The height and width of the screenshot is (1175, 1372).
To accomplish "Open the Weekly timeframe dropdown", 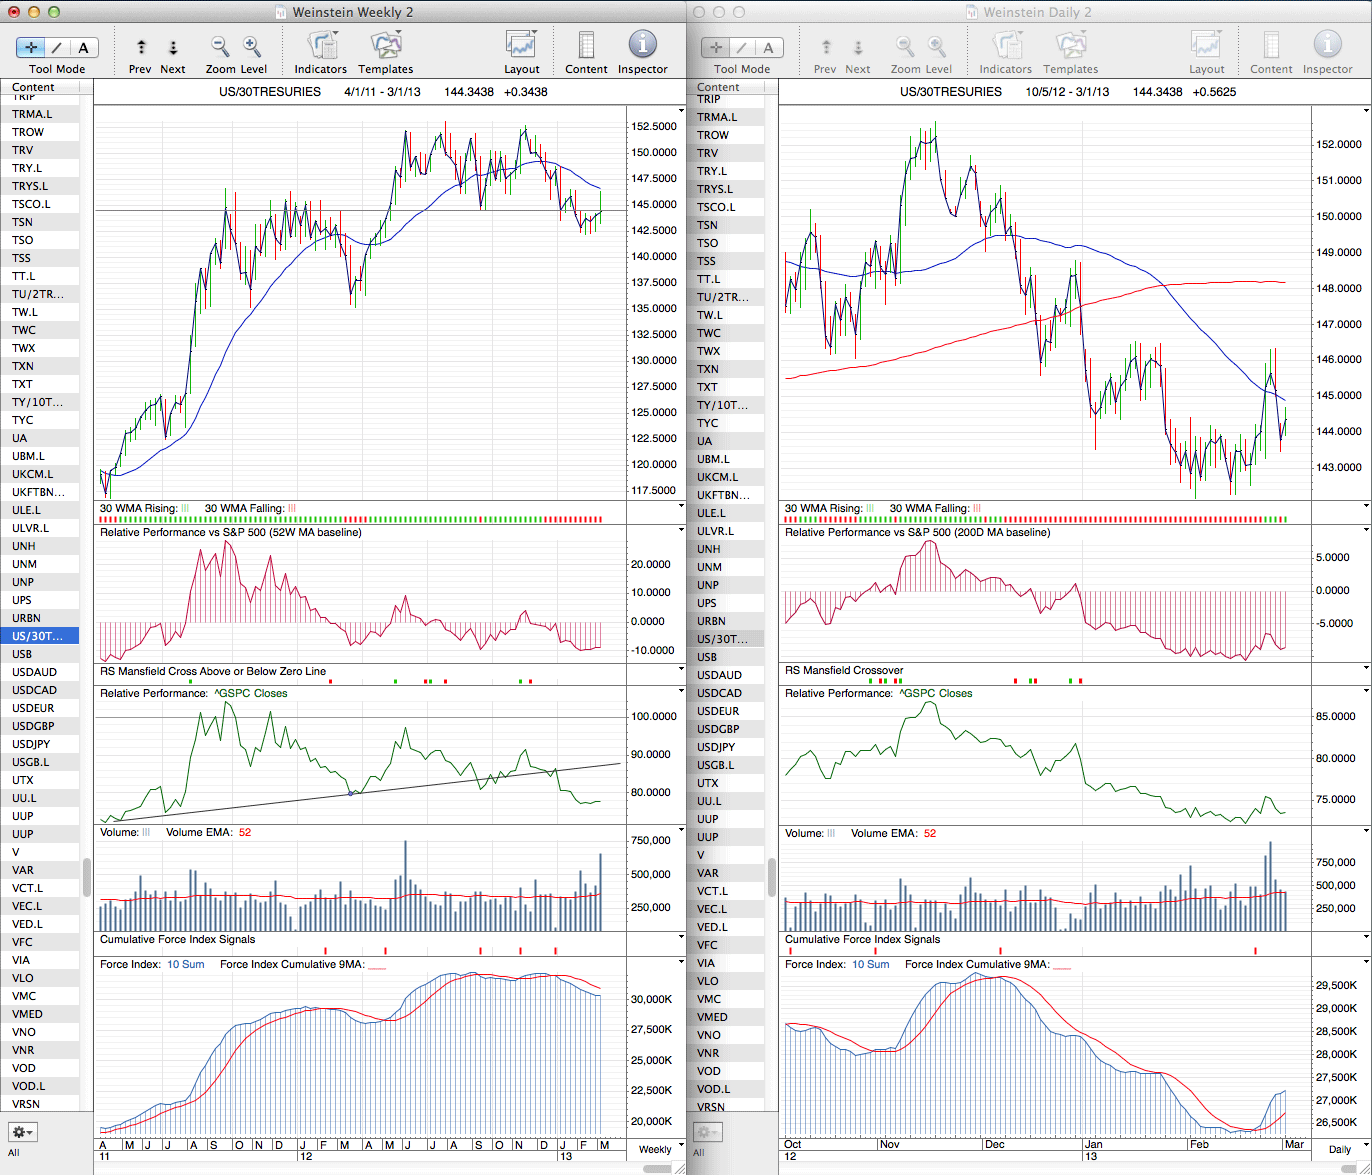I will point(655,1149).
